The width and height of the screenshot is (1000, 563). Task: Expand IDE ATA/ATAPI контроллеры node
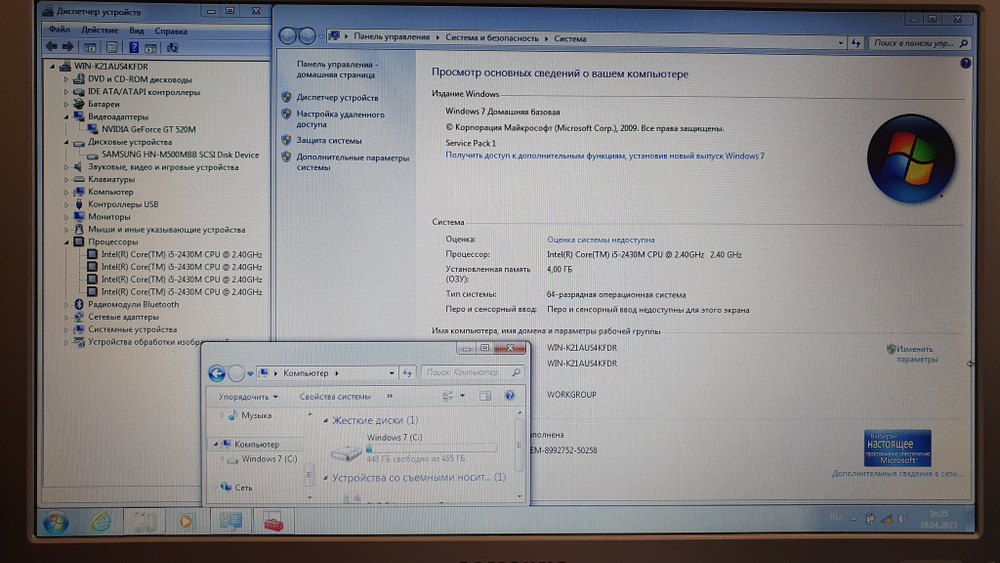click(x=66, y=92)
